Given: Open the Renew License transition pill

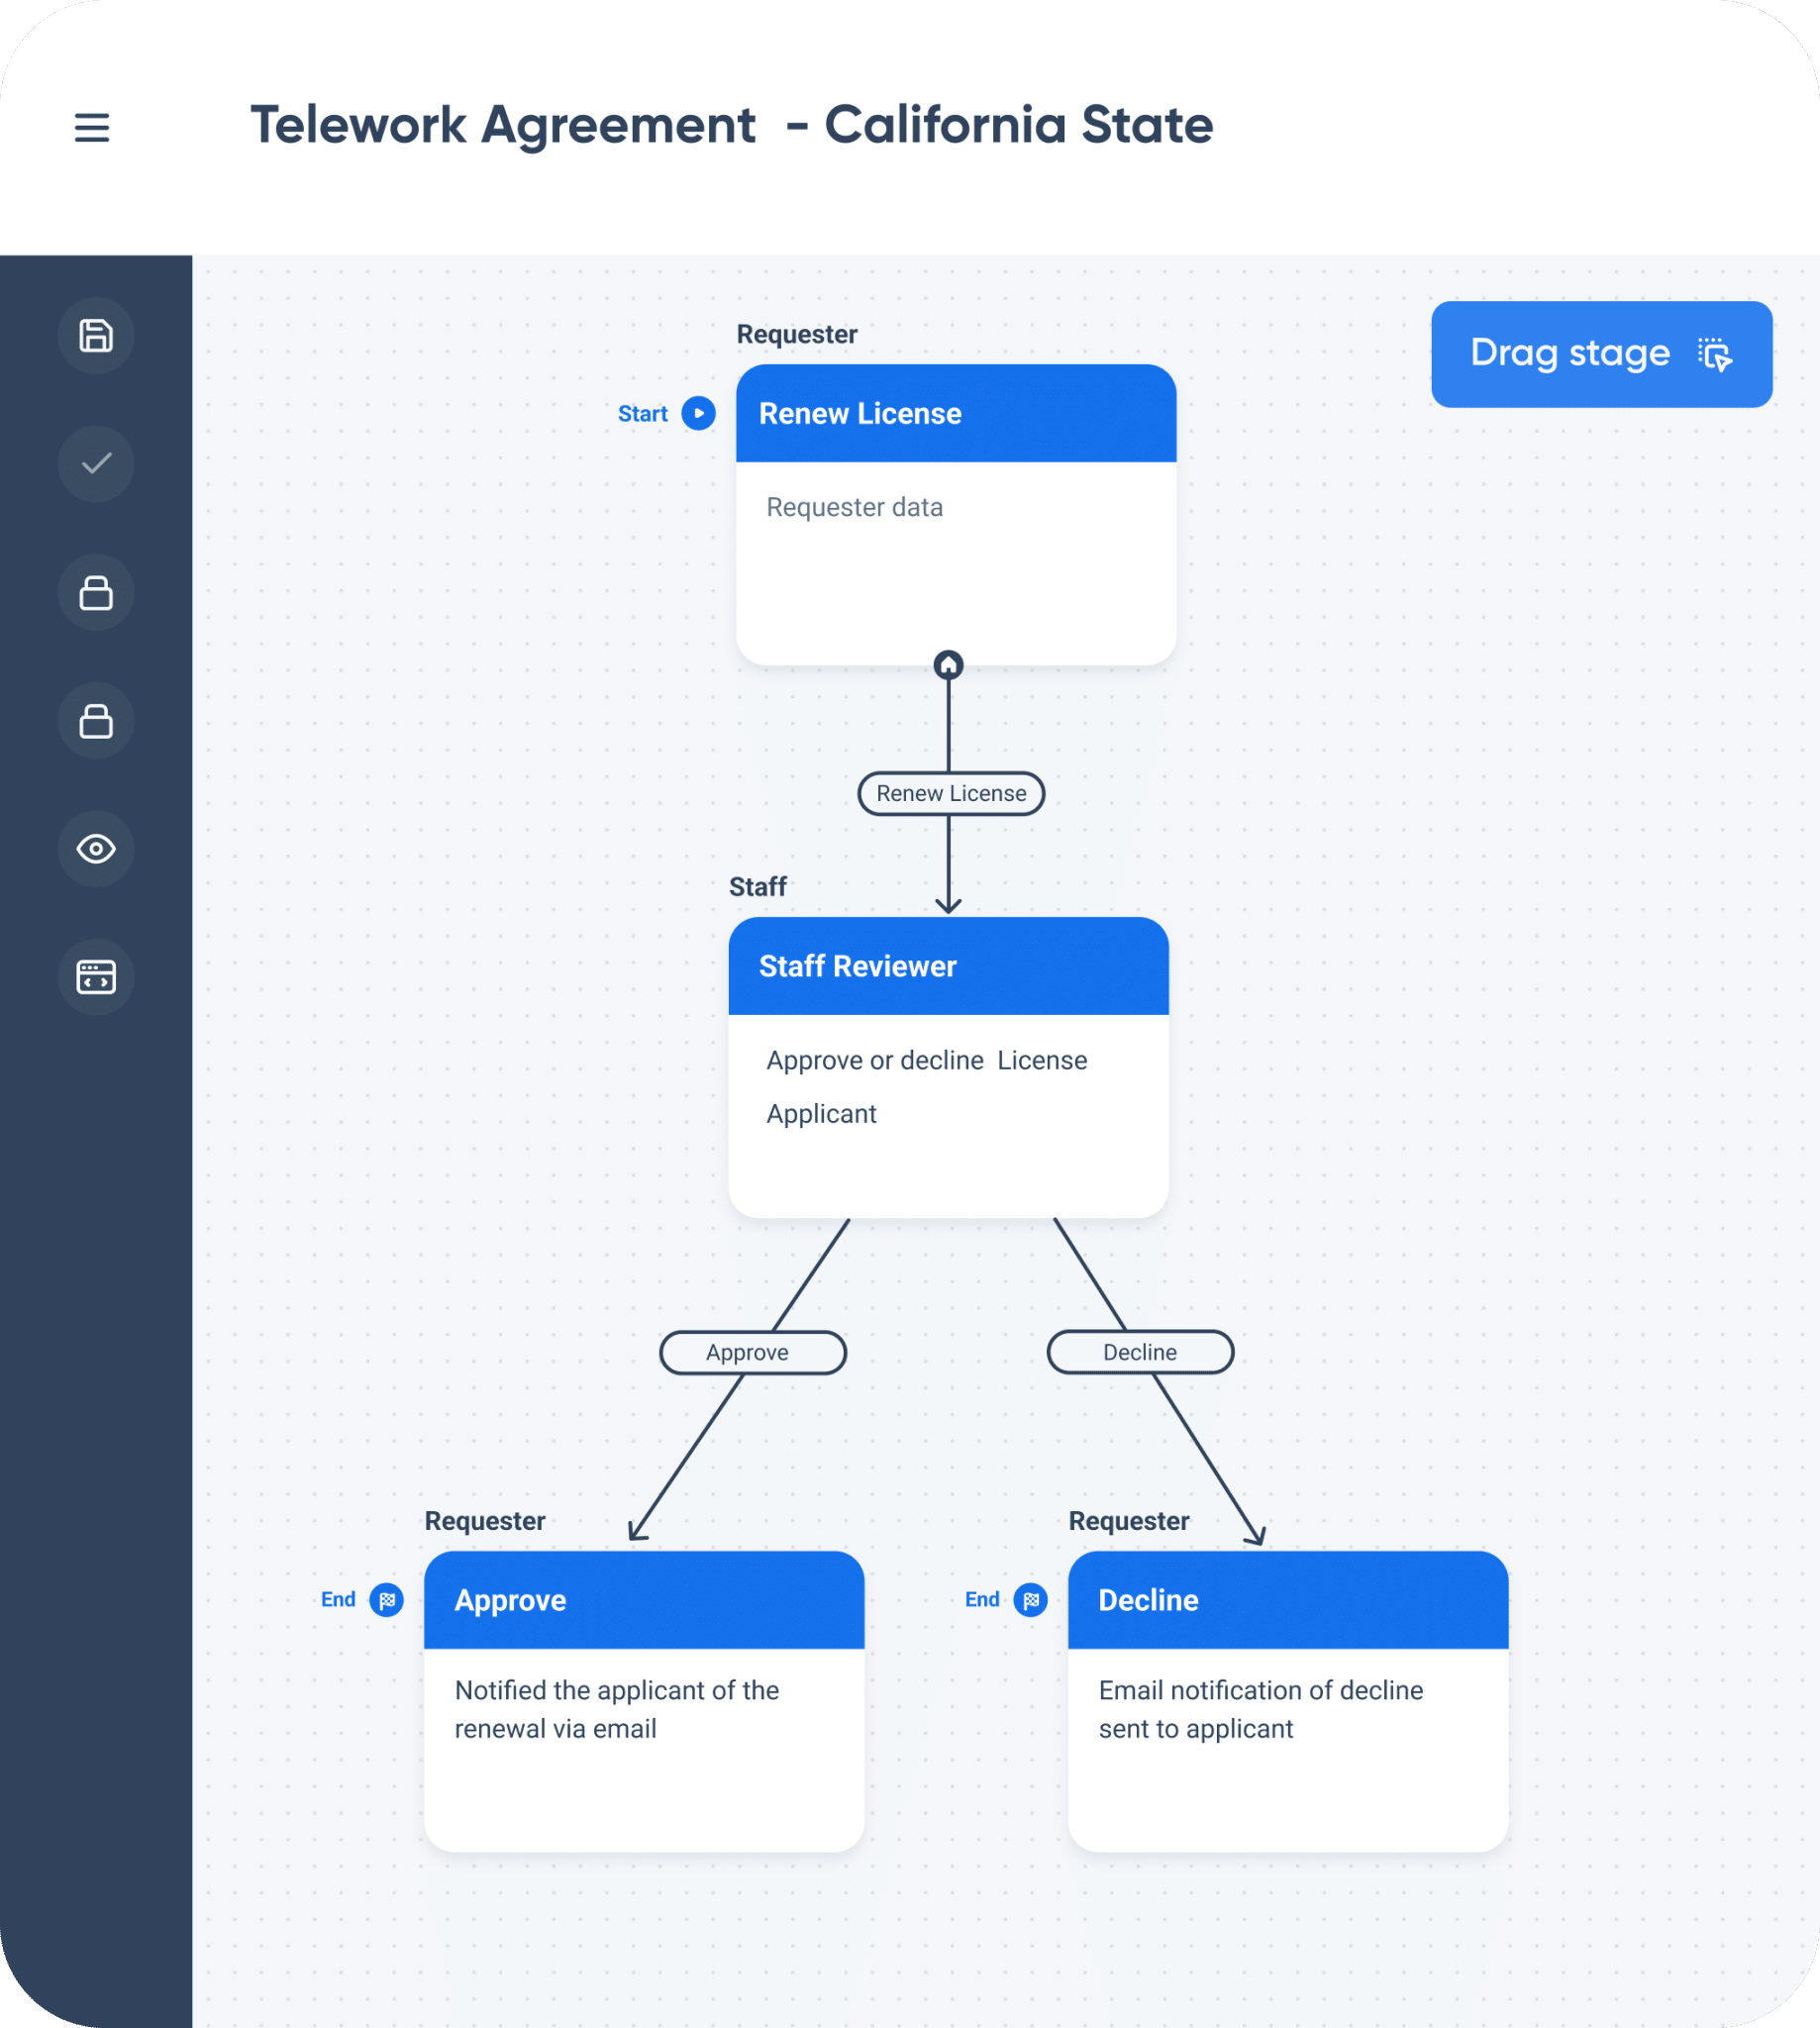Looking at the screenshot, I should click(950, 793).
